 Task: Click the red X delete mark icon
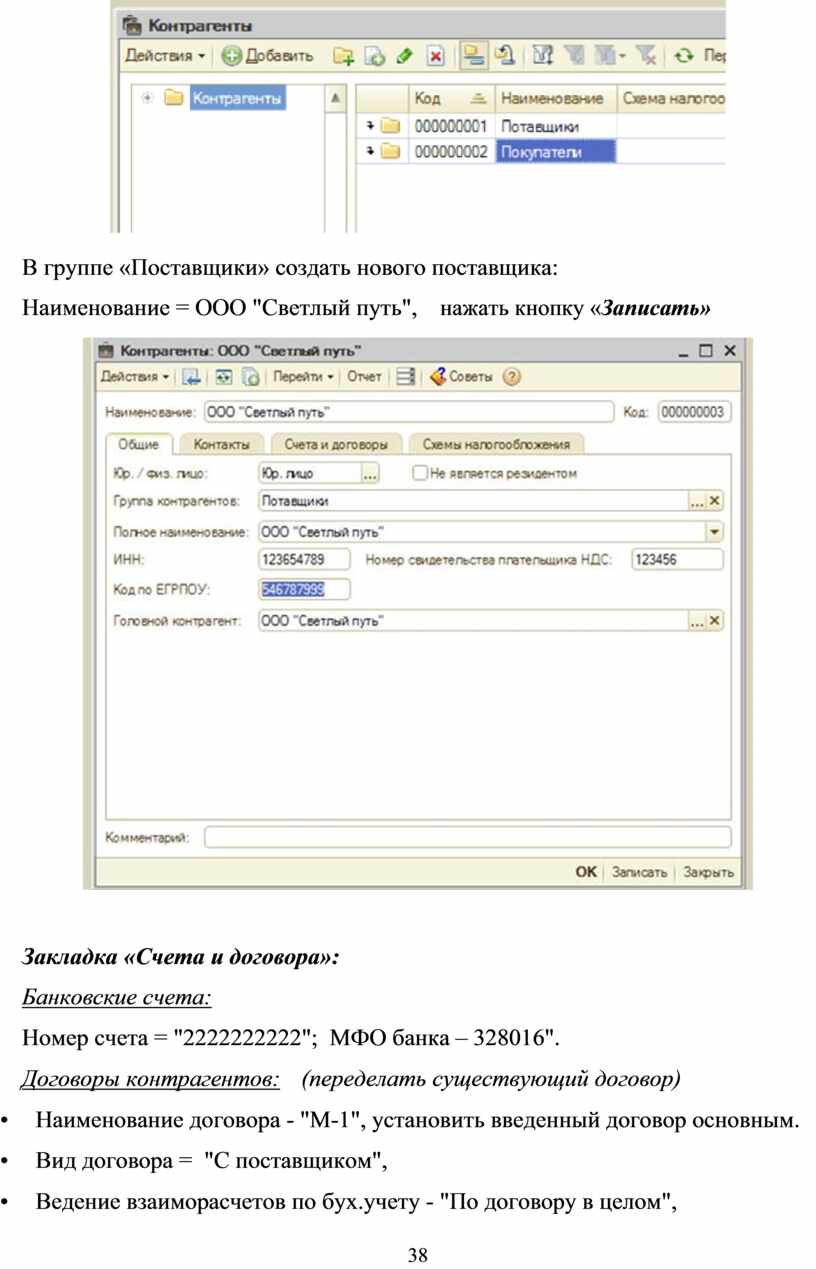(436, 57)
